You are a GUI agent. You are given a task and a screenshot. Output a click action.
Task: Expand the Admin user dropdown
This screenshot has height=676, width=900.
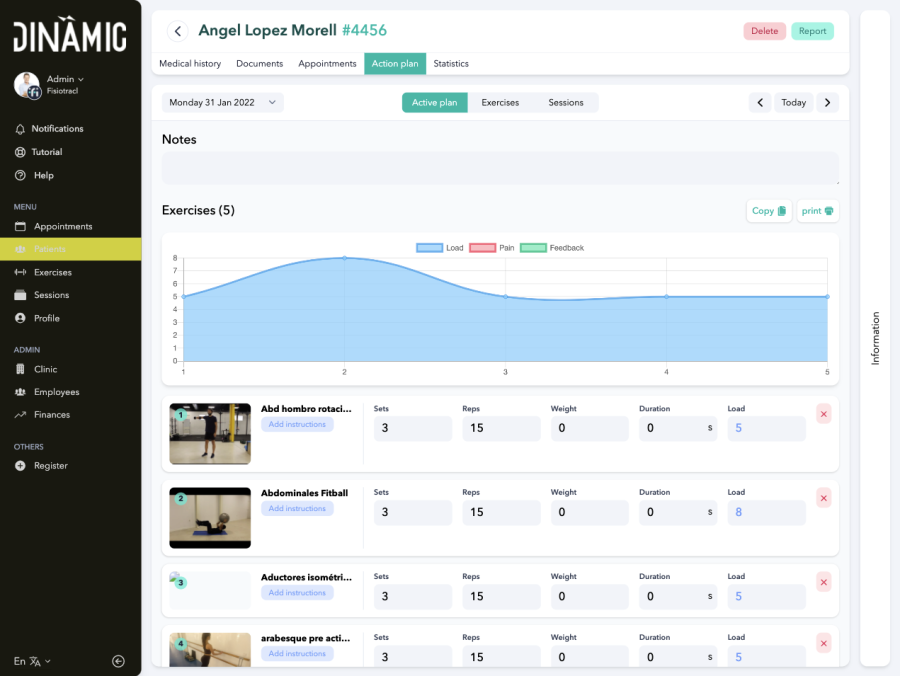coord(65,79)
